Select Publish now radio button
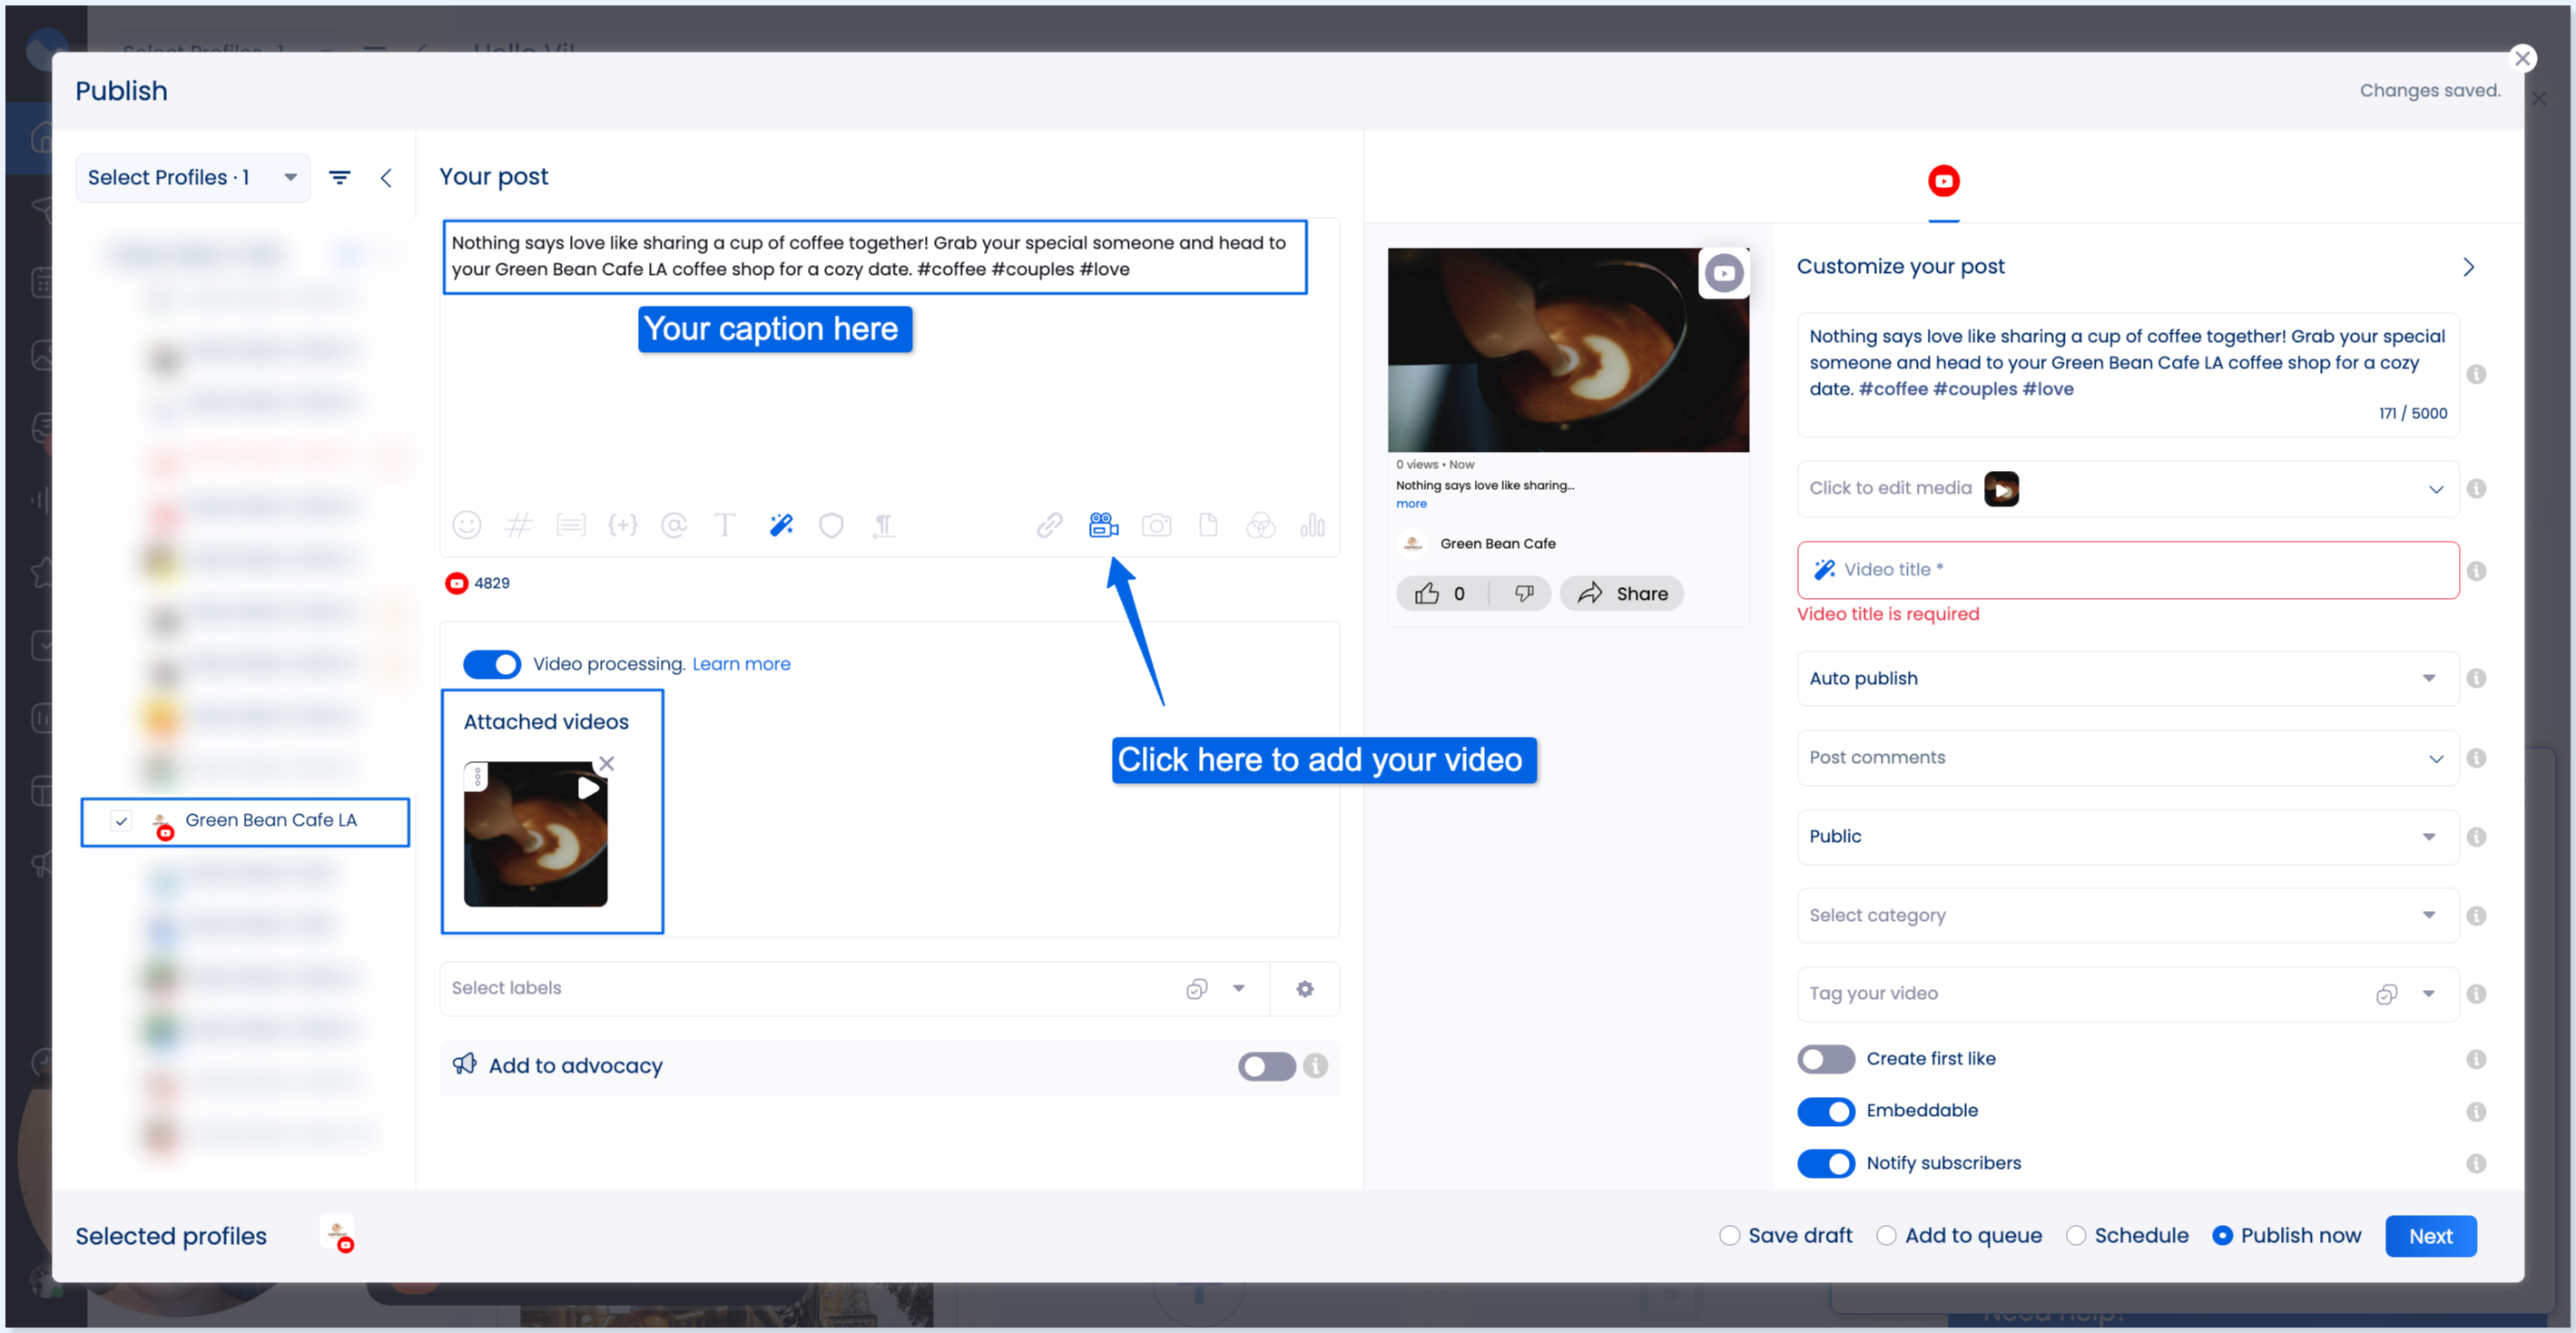The width and height of the screenshot is (2576, 1333). point(2222,1235)
